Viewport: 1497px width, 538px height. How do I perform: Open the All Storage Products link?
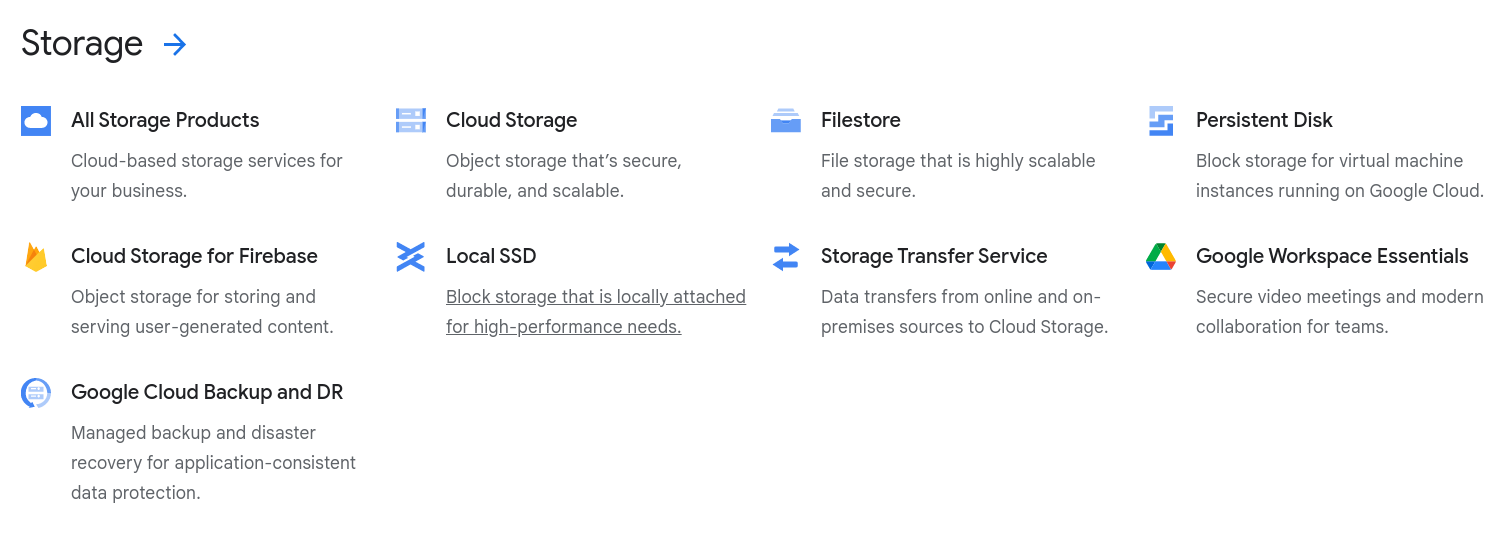(165, 120)
